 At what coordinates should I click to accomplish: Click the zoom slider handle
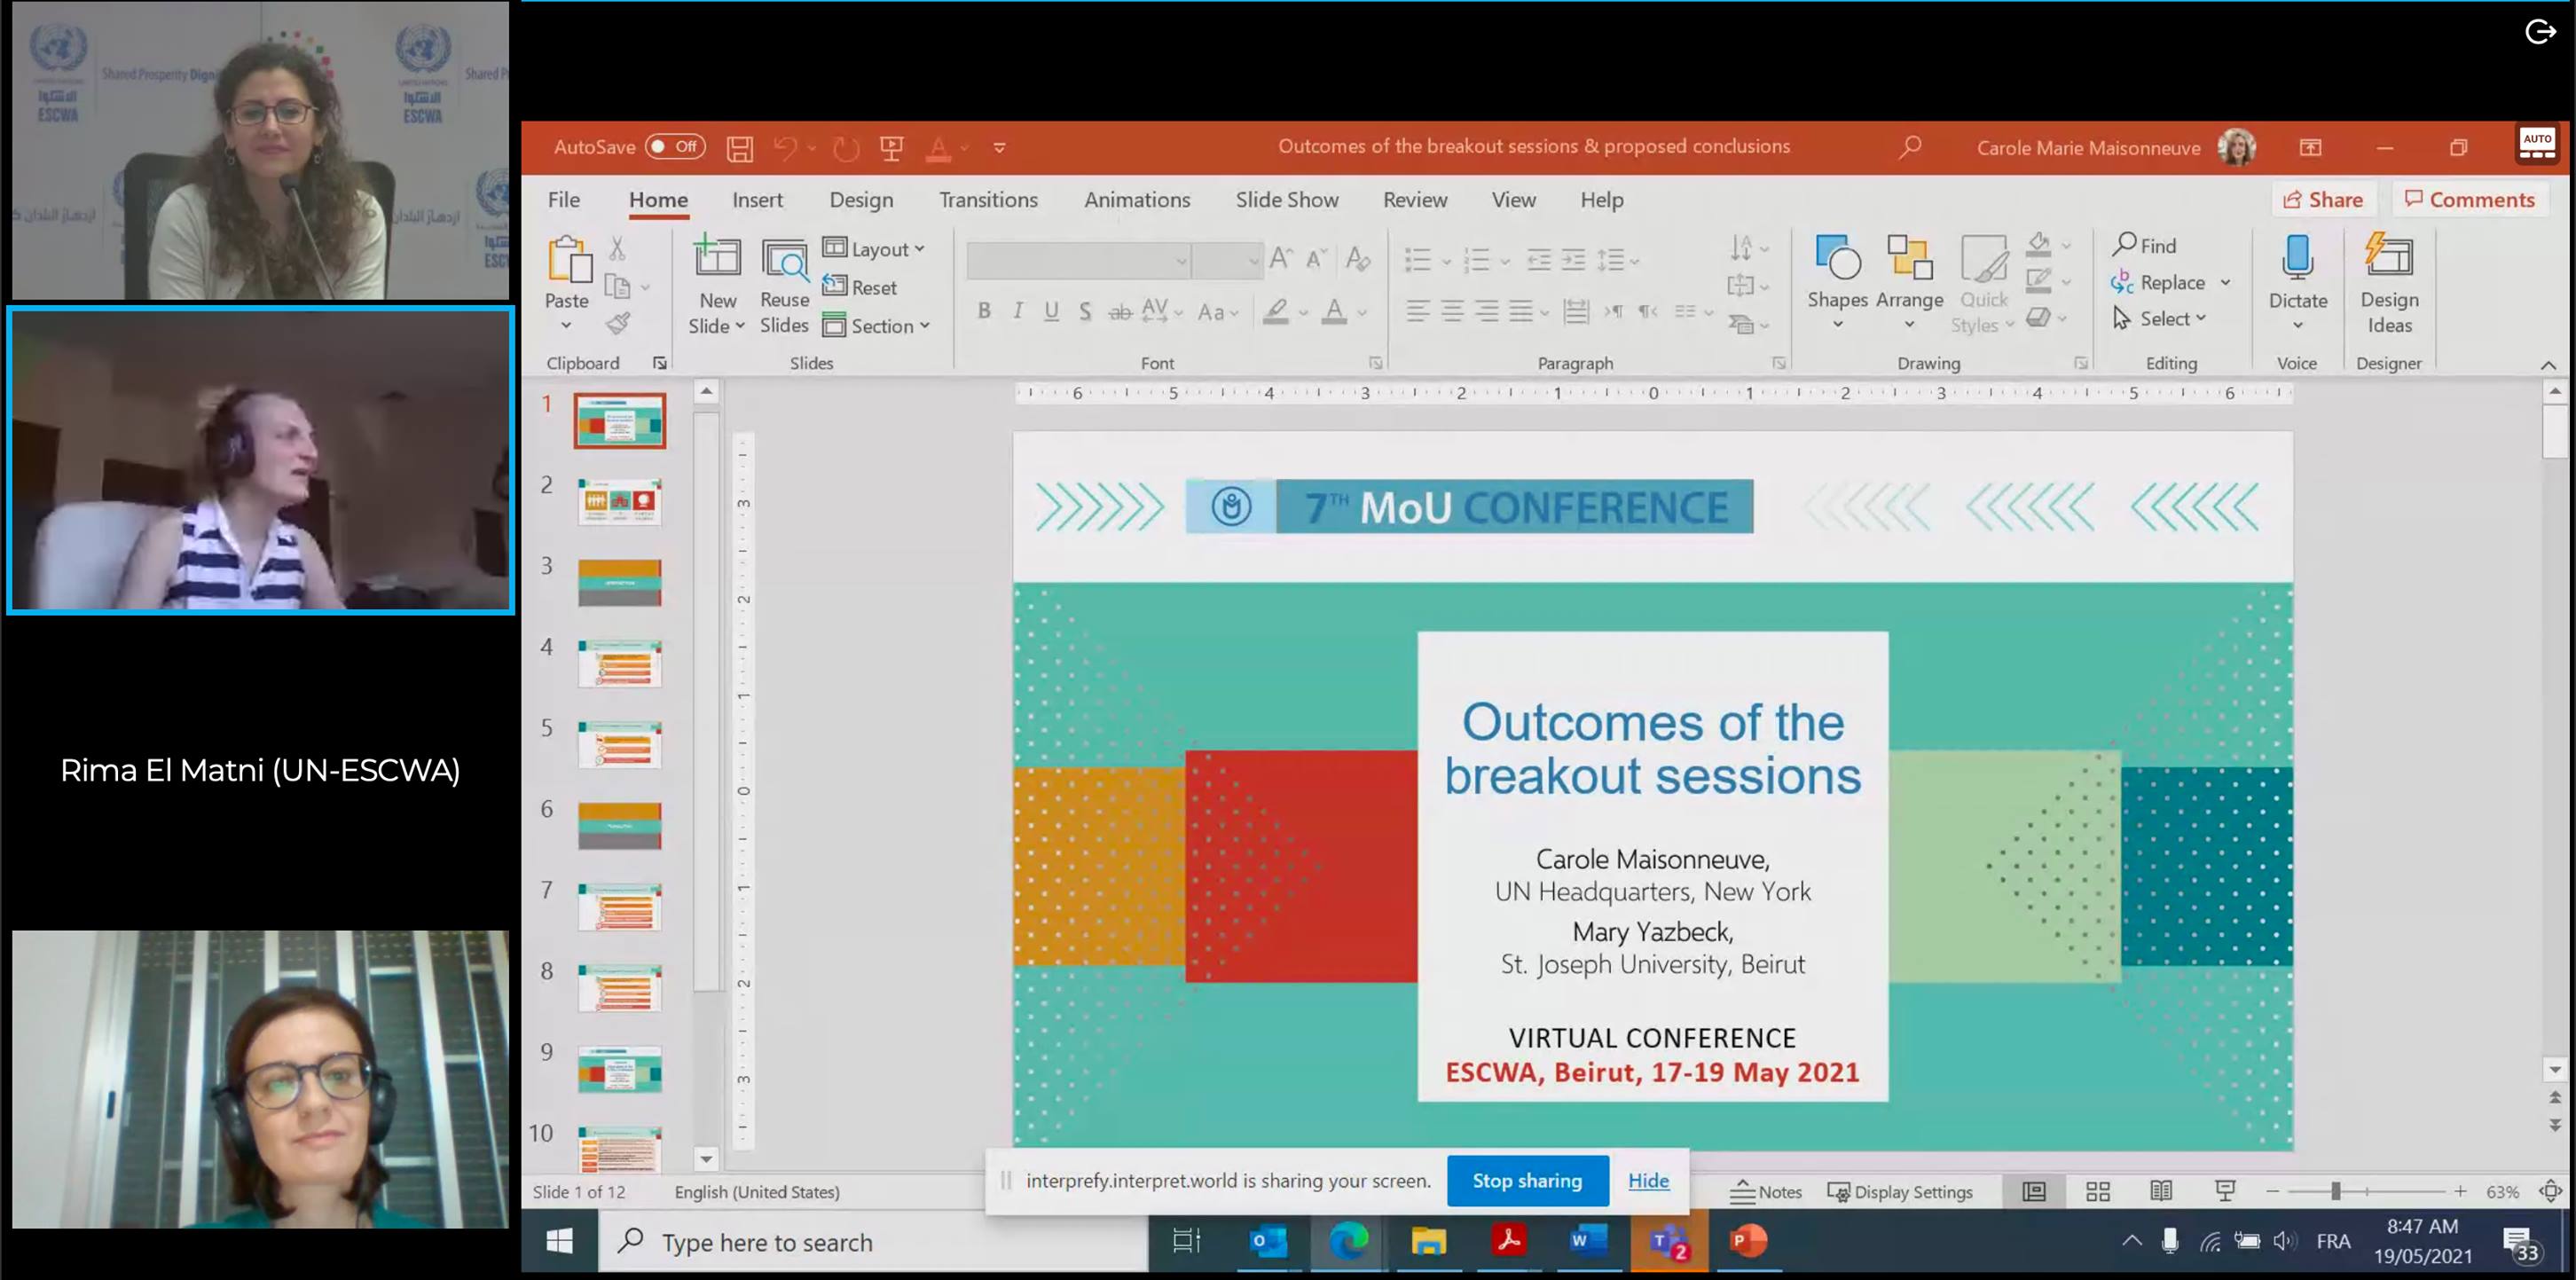tap(2335, 1192)
